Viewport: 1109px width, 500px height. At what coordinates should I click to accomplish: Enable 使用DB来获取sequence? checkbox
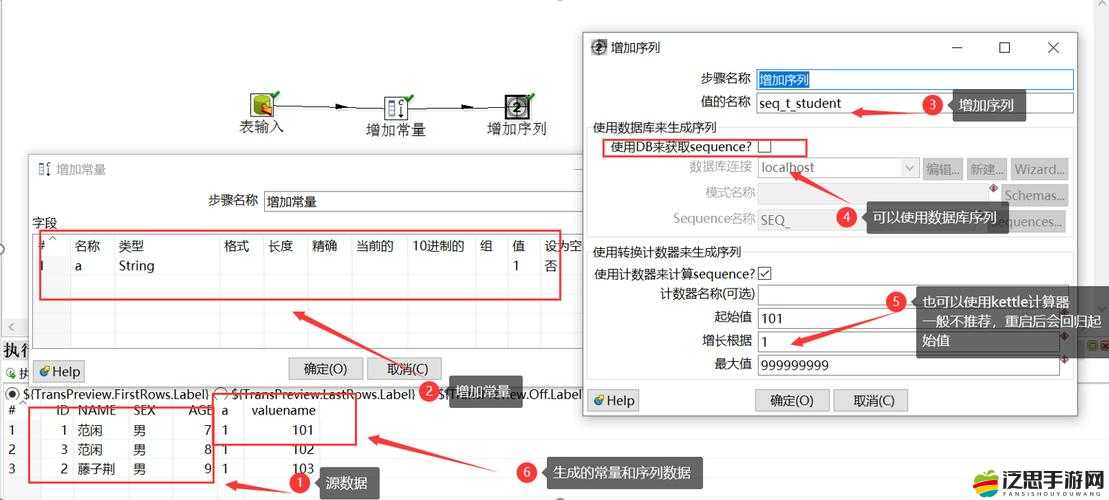(764, 147)
